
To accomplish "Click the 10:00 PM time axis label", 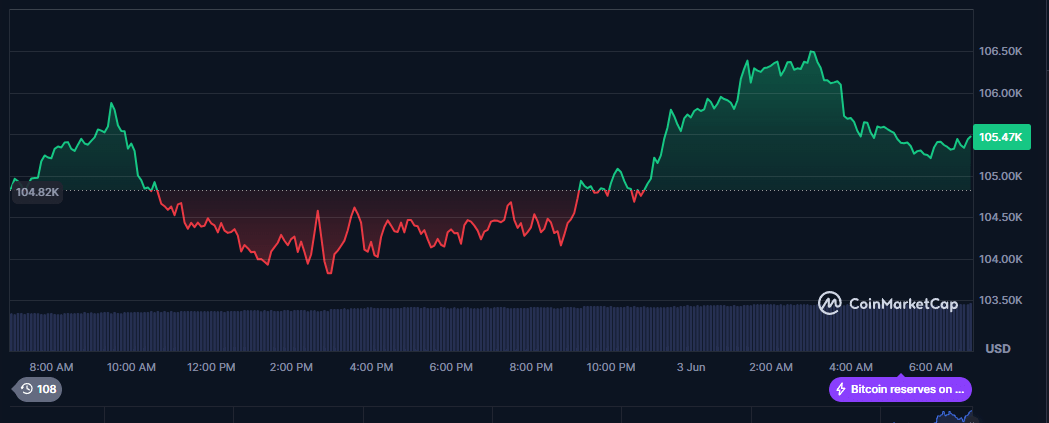I will tap(611, 367).
